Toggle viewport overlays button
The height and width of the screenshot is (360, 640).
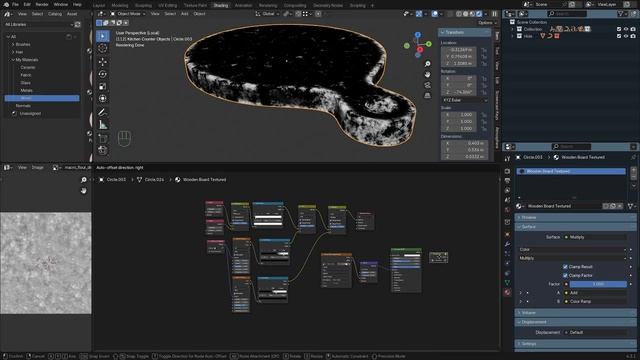point(435,14)
